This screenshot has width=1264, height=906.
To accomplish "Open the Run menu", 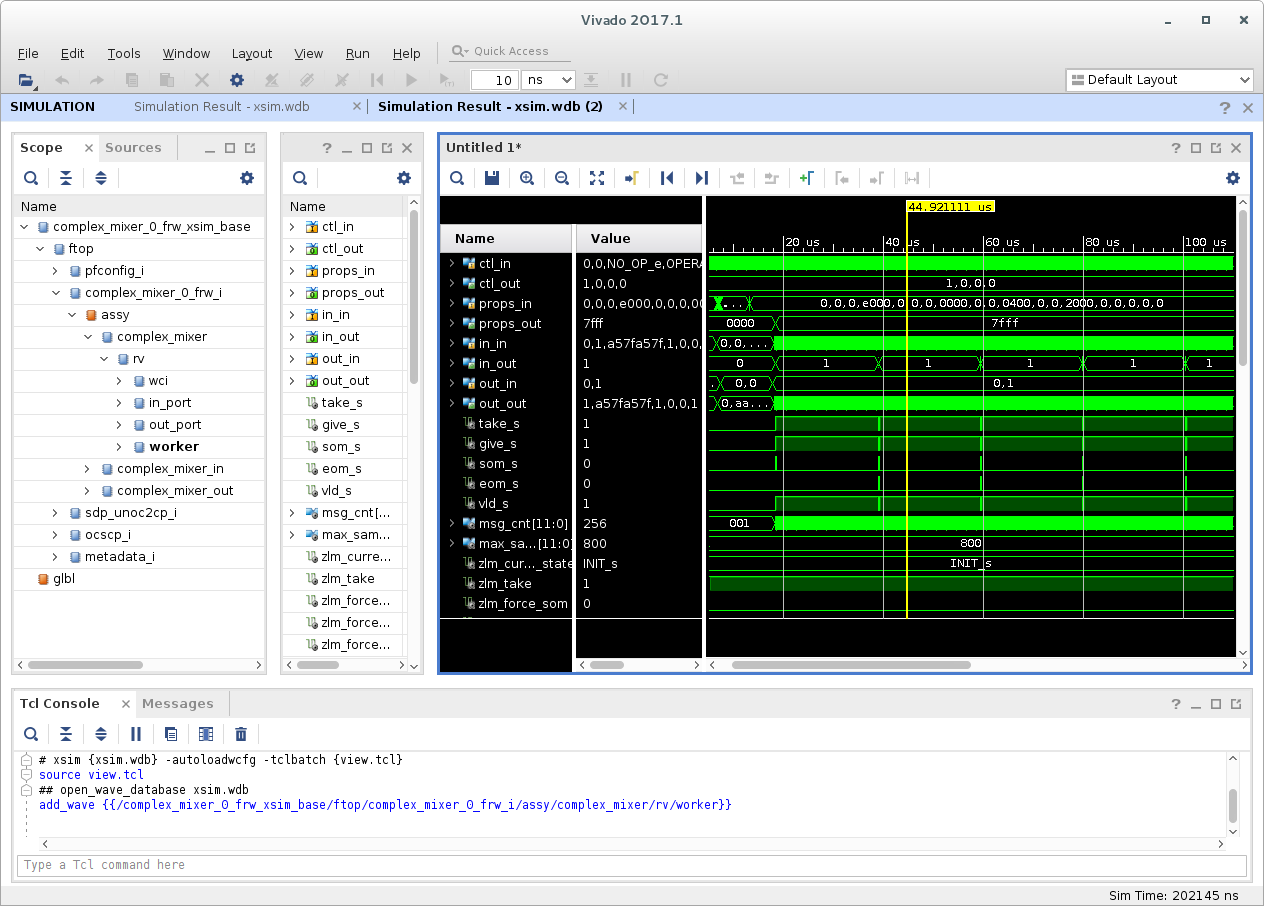I will coord(357,54).
